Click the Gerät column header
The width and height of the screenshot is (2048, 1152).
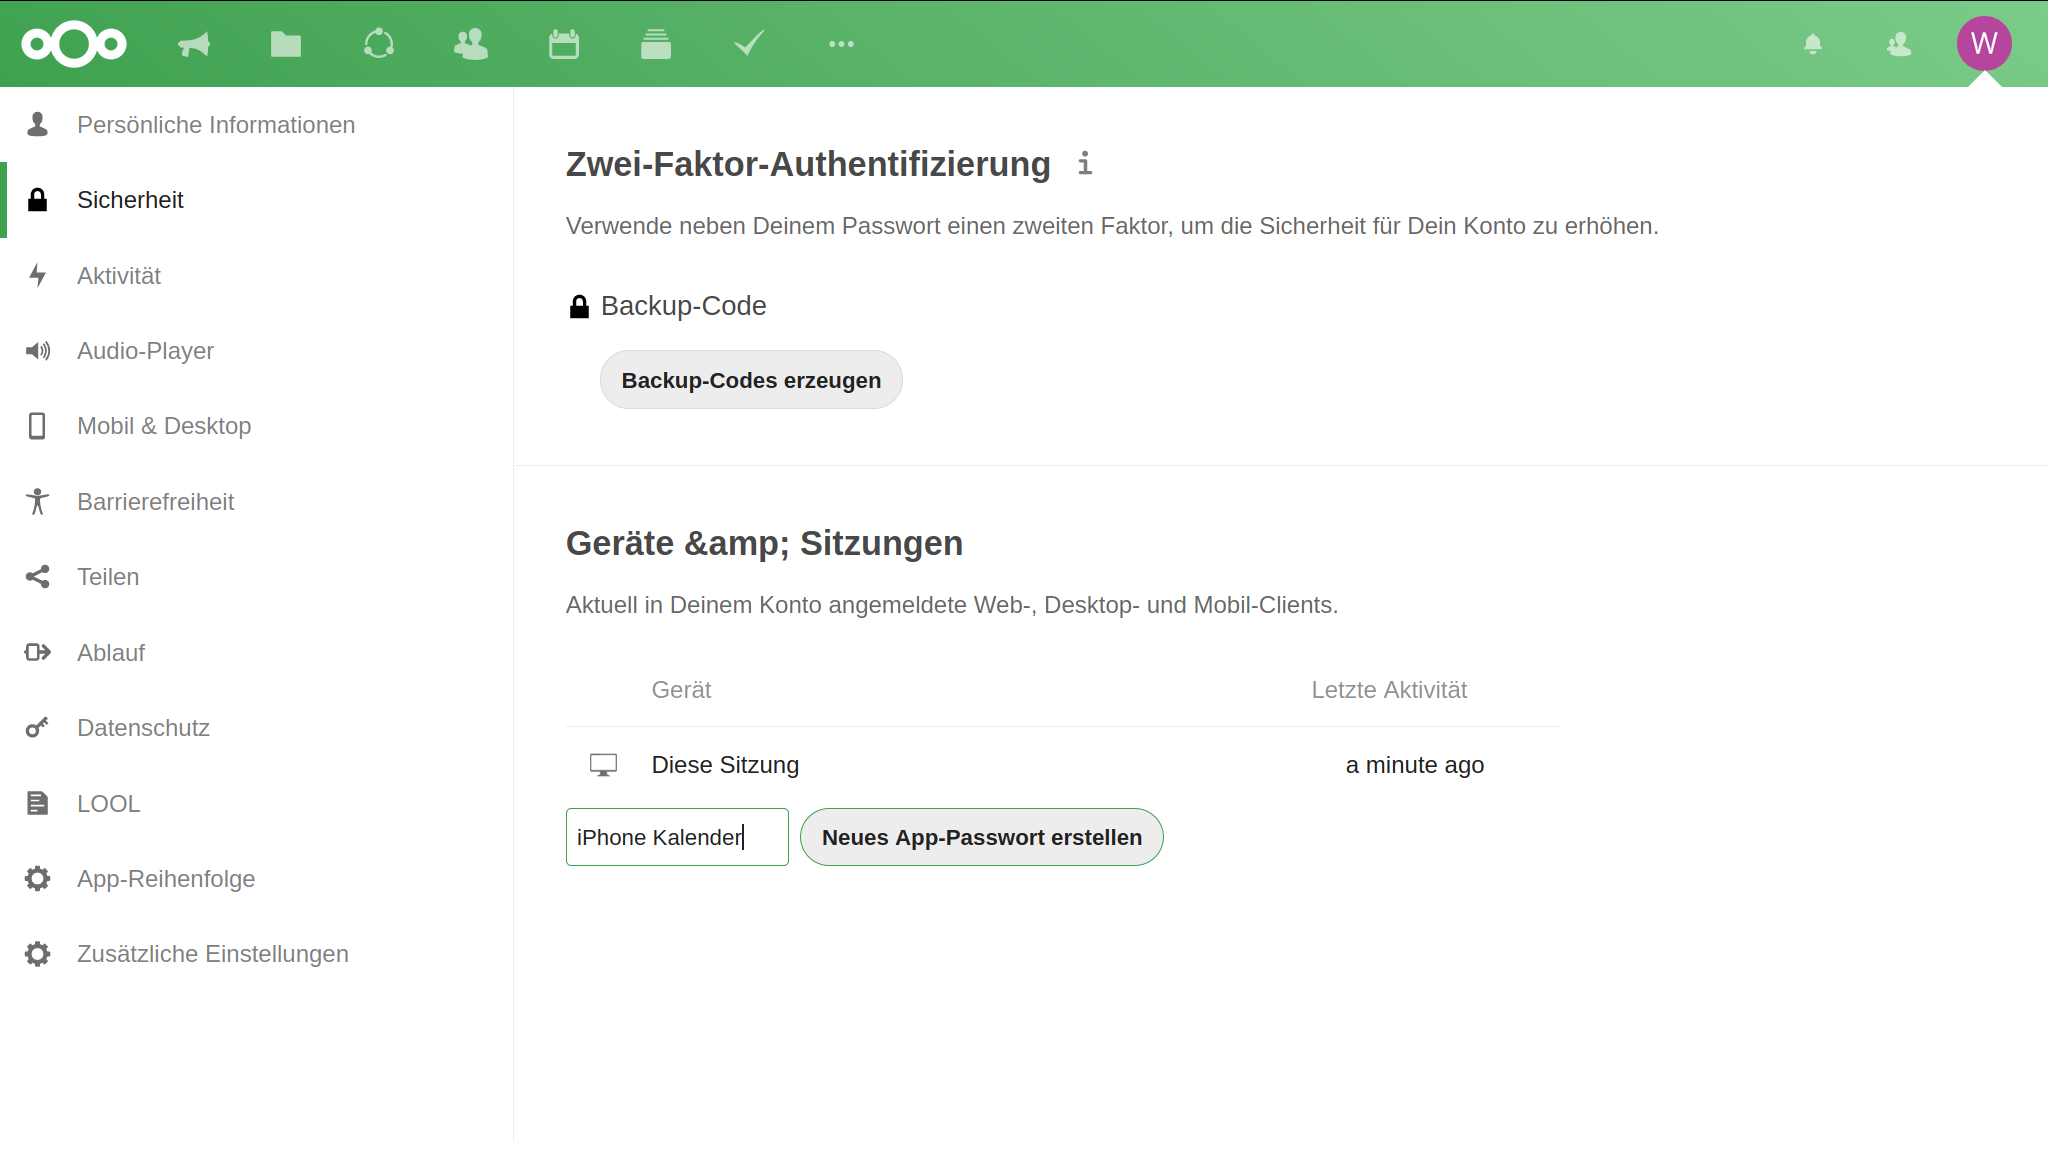681,690
